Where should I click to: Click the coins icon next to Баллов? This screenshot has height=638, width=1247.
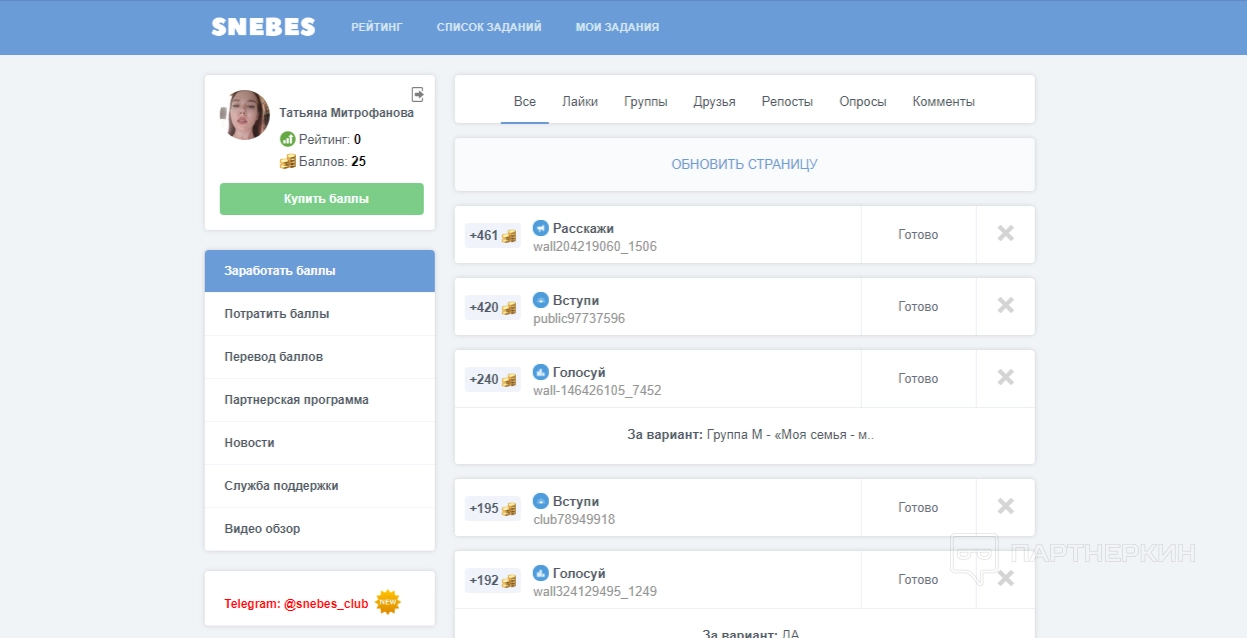coord(288,162)
